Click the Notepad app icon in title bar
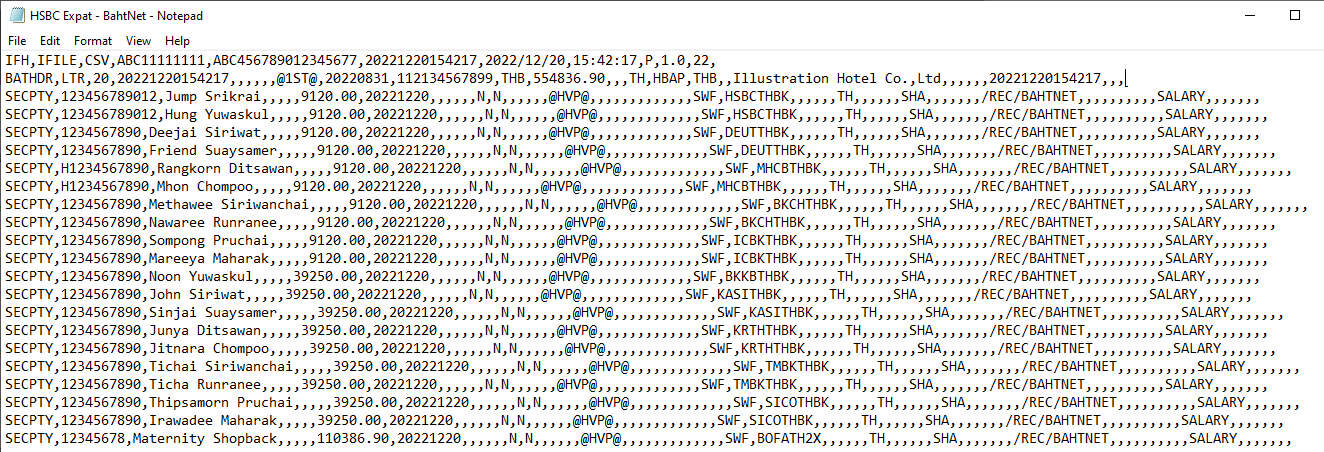This screenshot has width=1324, height=452. coord(17,16)
